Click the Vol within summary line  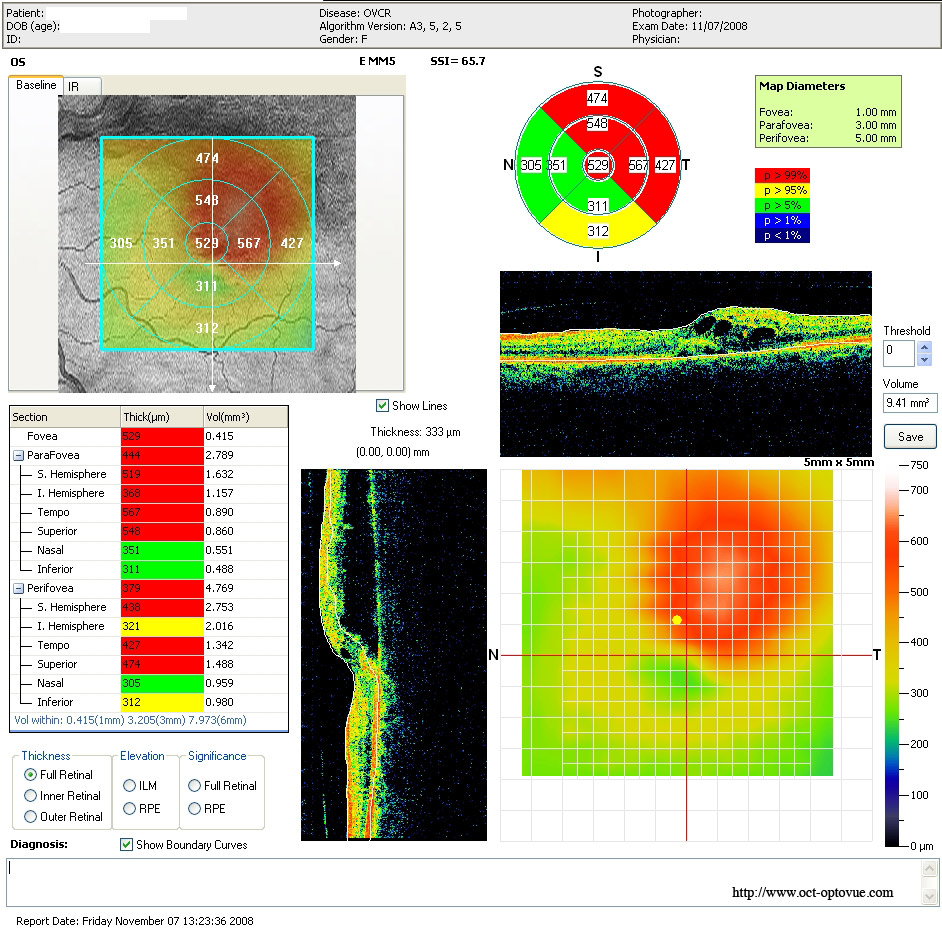(130, 720)
